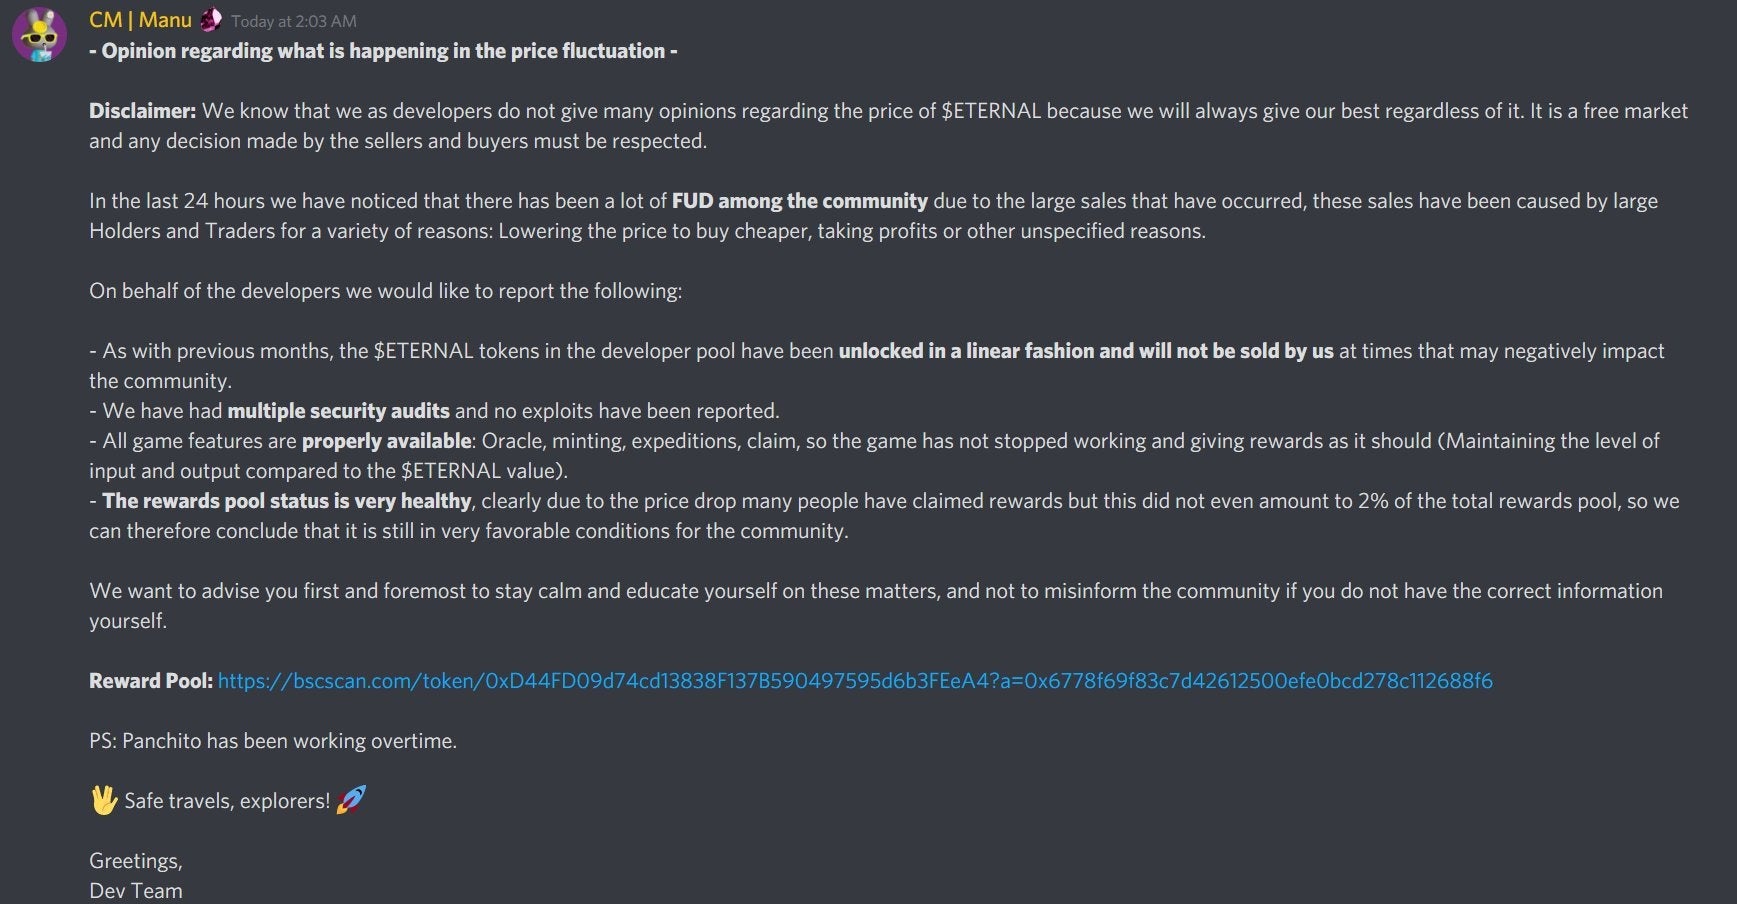This screenshot has height=904, width=1737.
Task: Click the bold Reward Pool: label
Action: (x=151, y=681)
